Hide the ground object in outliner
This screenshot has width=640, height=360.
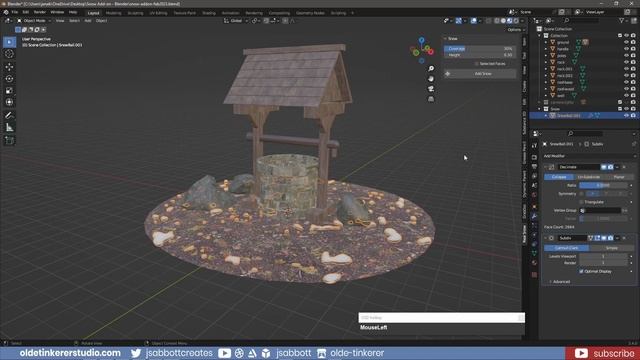[x=626, y=42]
